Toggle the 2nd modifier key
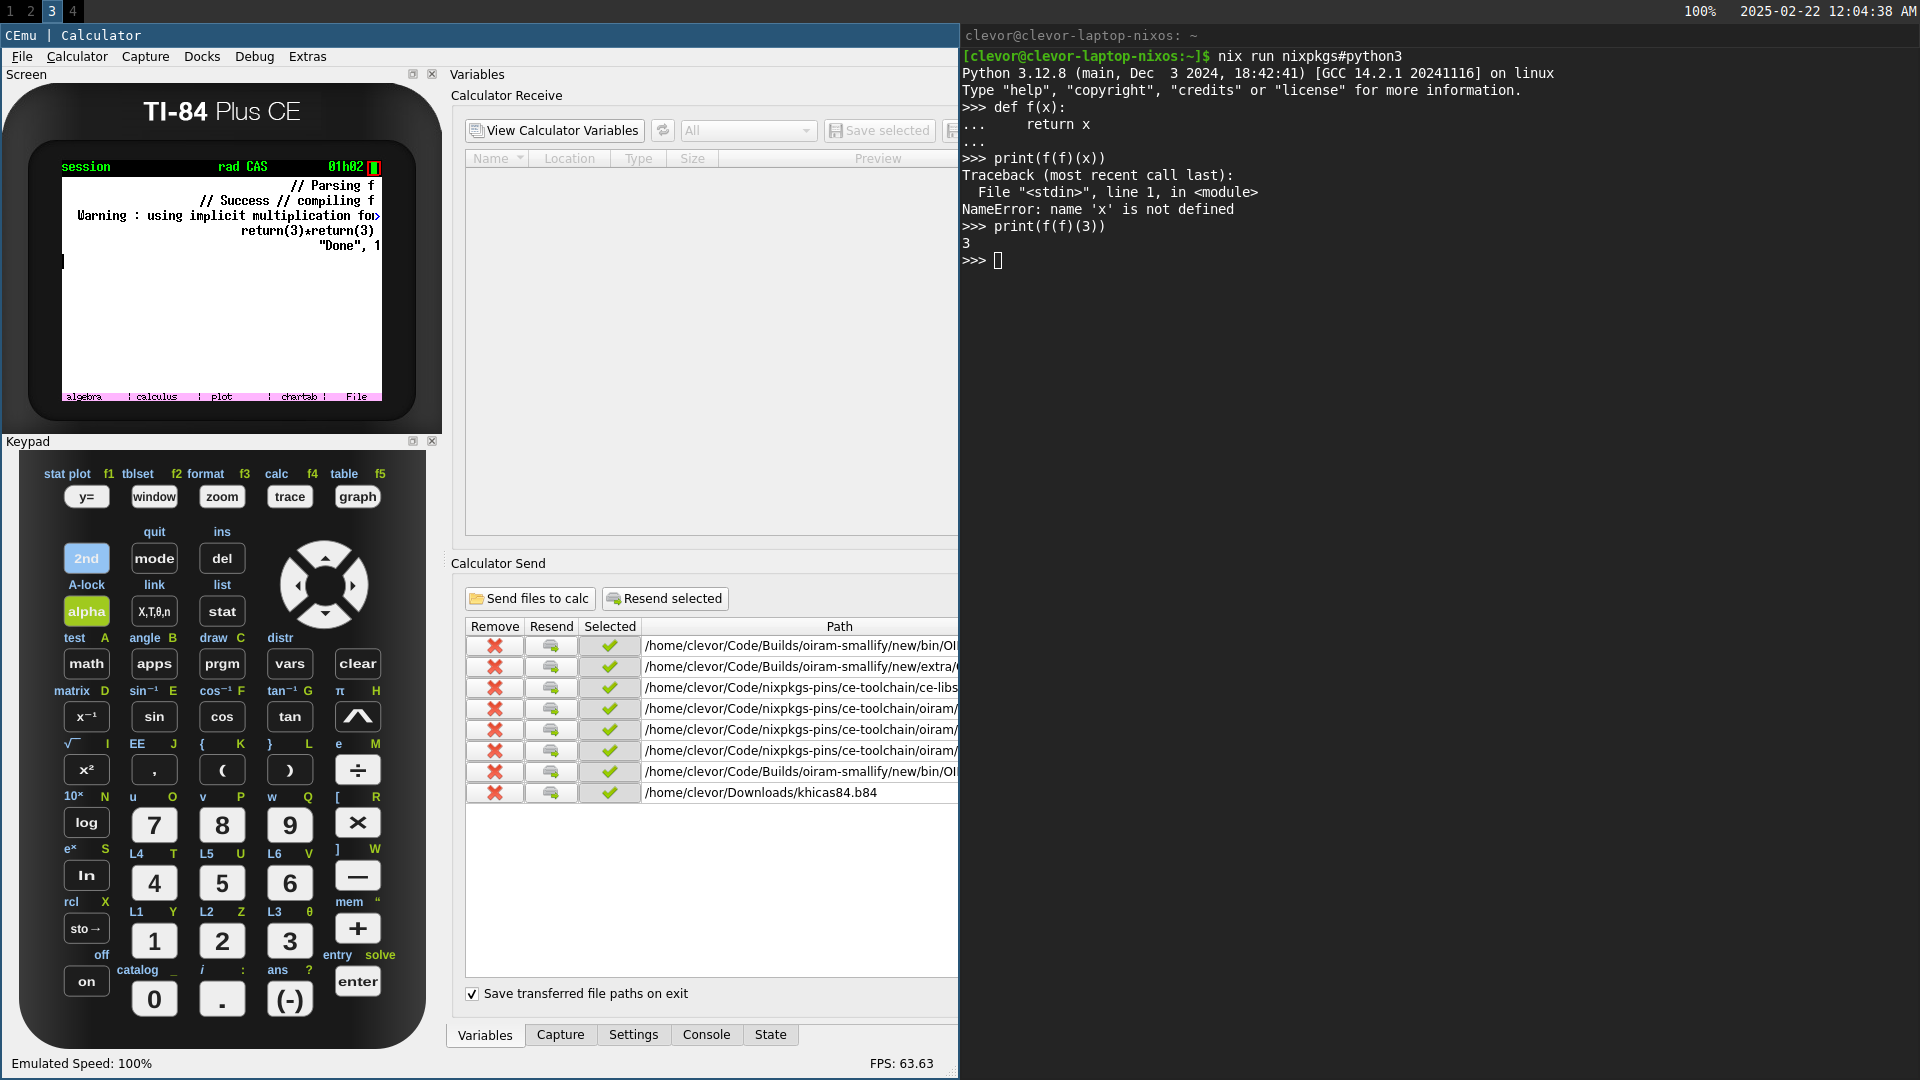1920x1080 pixels. tap(87, 558)
